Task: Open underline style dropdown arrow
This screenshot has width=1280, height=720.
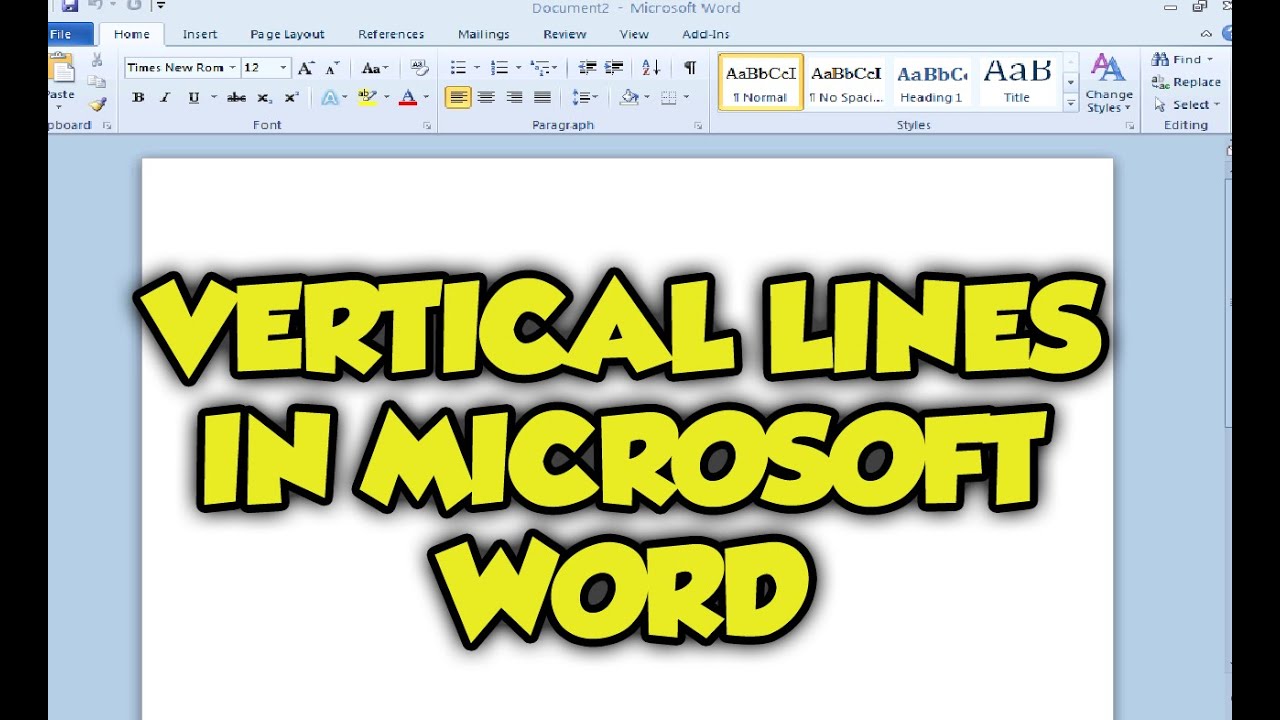Action: tap(213, 97)
